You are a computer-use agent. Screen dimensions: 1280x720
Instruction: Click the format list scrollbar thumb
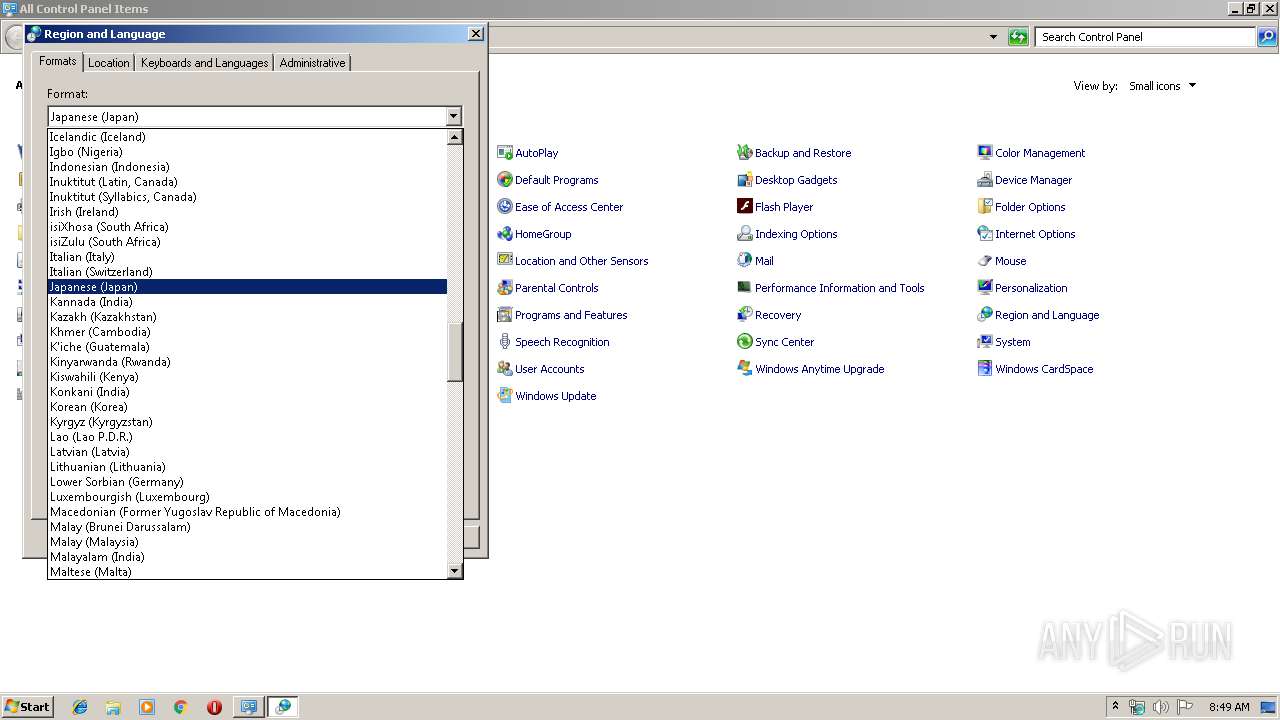click(x=455, y=351)
